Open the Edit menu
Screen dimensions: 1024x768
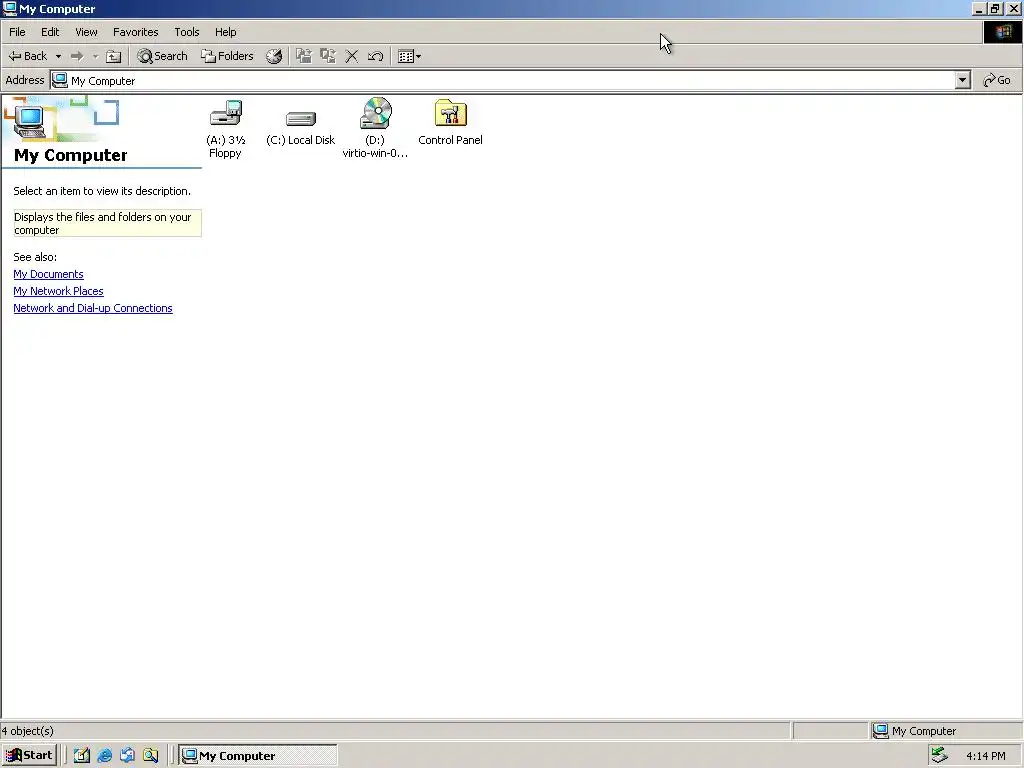coord(50,32)
